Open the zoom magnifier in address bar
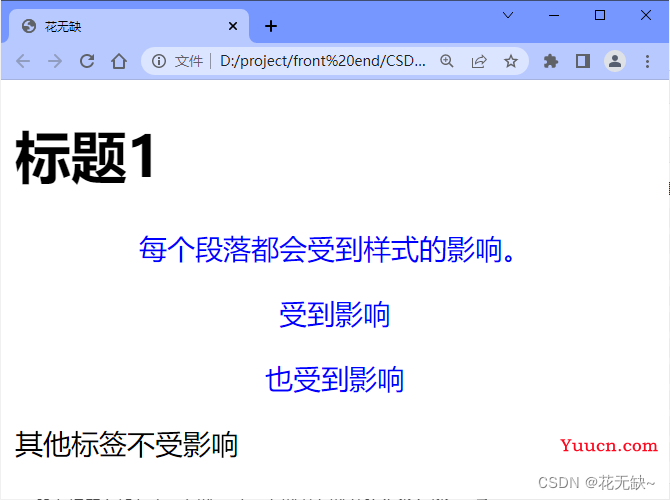This screenshot has width=670, height=500. [447, 61]
